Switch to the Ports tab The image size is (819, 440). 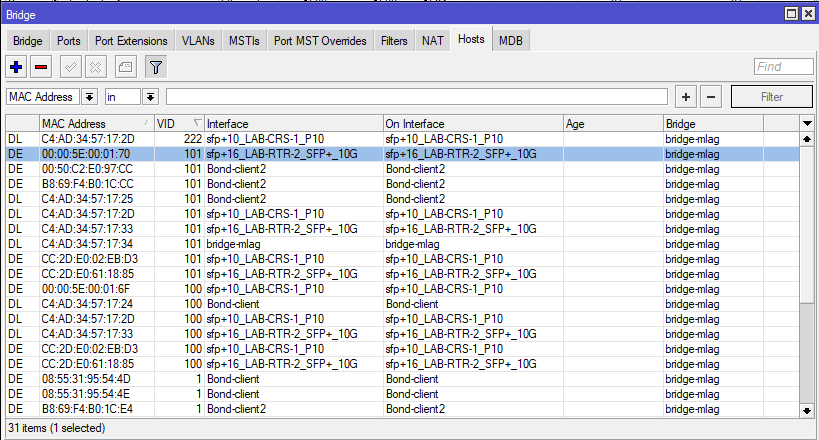(x=68, y=41)
